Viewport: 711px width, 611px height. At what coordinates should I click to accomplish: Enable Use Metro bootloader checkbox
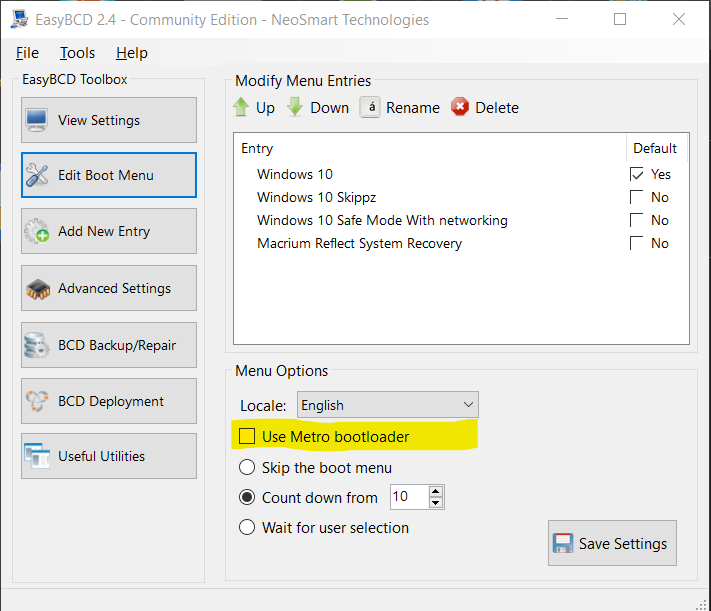(x=247, y=436)
